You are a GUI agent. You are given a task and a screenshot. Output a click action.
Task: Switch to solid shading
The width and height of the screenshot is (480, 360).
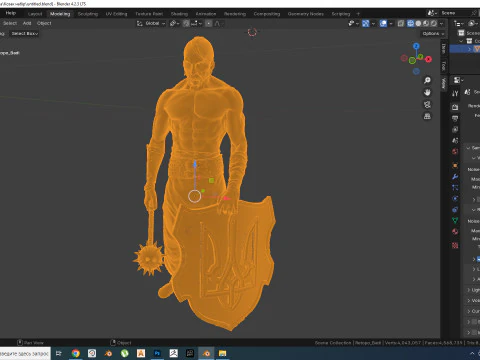point(418,23)
